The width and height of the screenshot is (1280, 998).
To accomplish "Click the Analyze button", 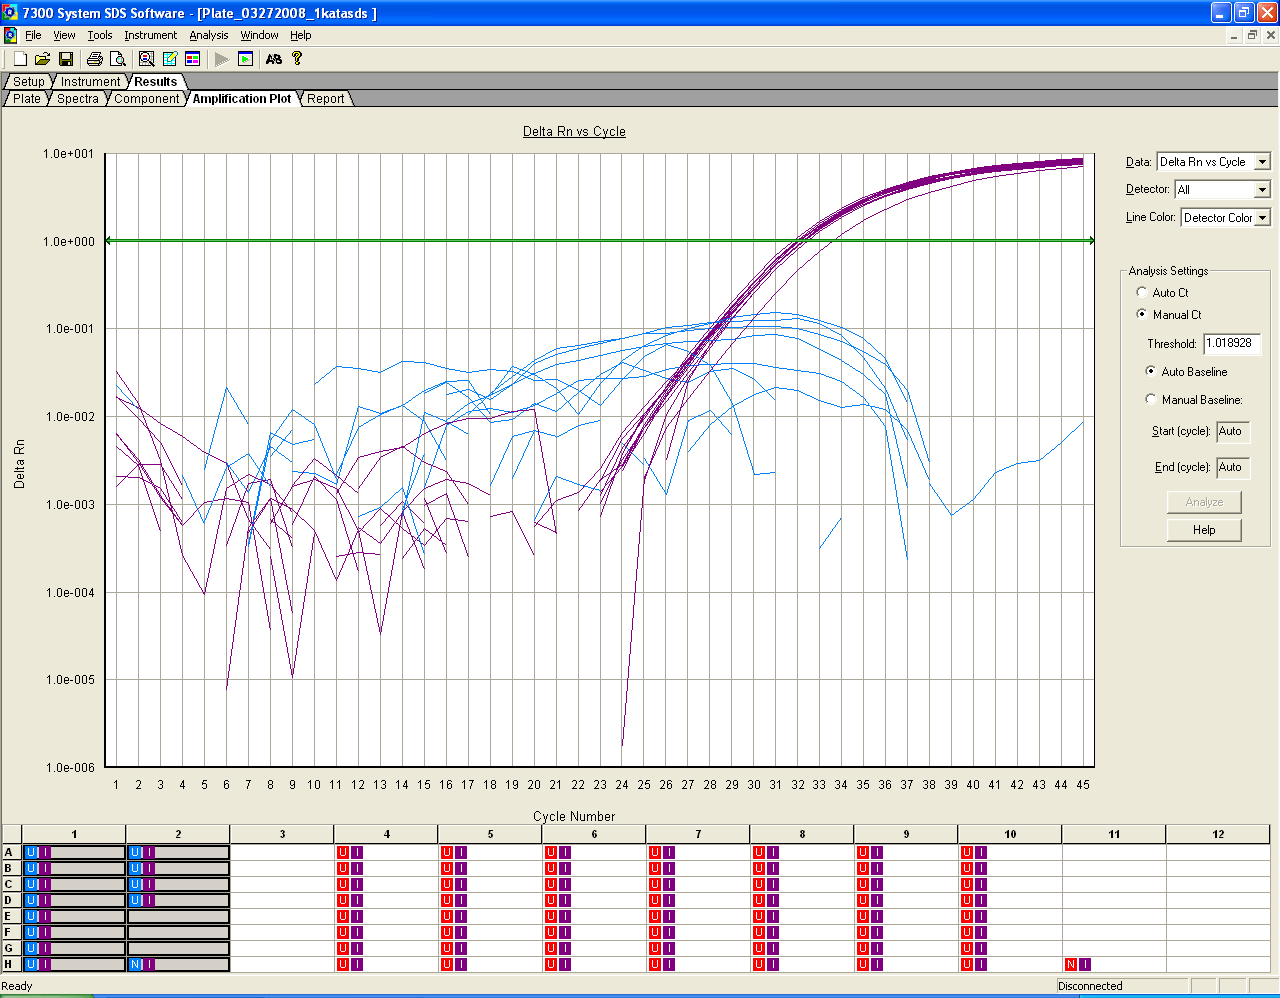I will tap(1204, 502).
